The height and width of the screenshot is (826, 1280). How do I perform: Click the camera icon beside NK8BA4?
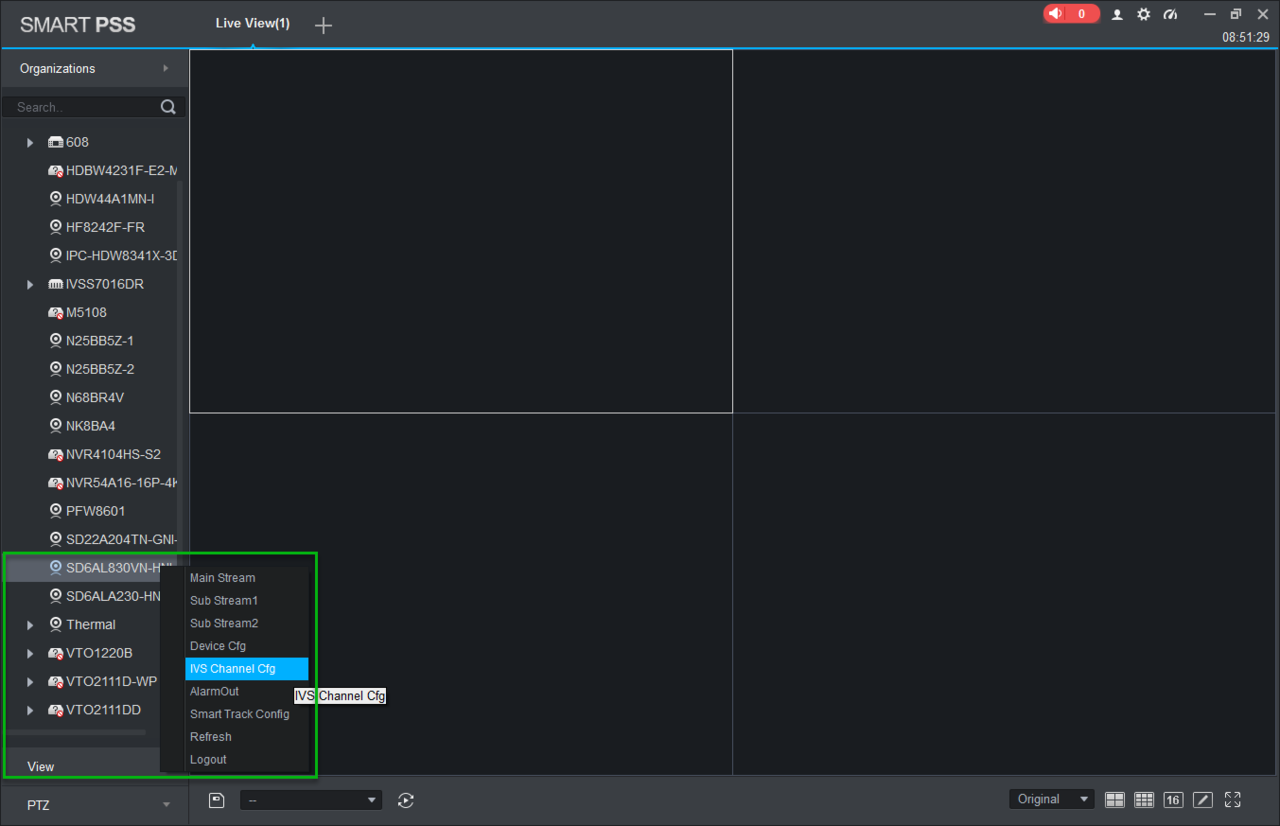(56, 426)
